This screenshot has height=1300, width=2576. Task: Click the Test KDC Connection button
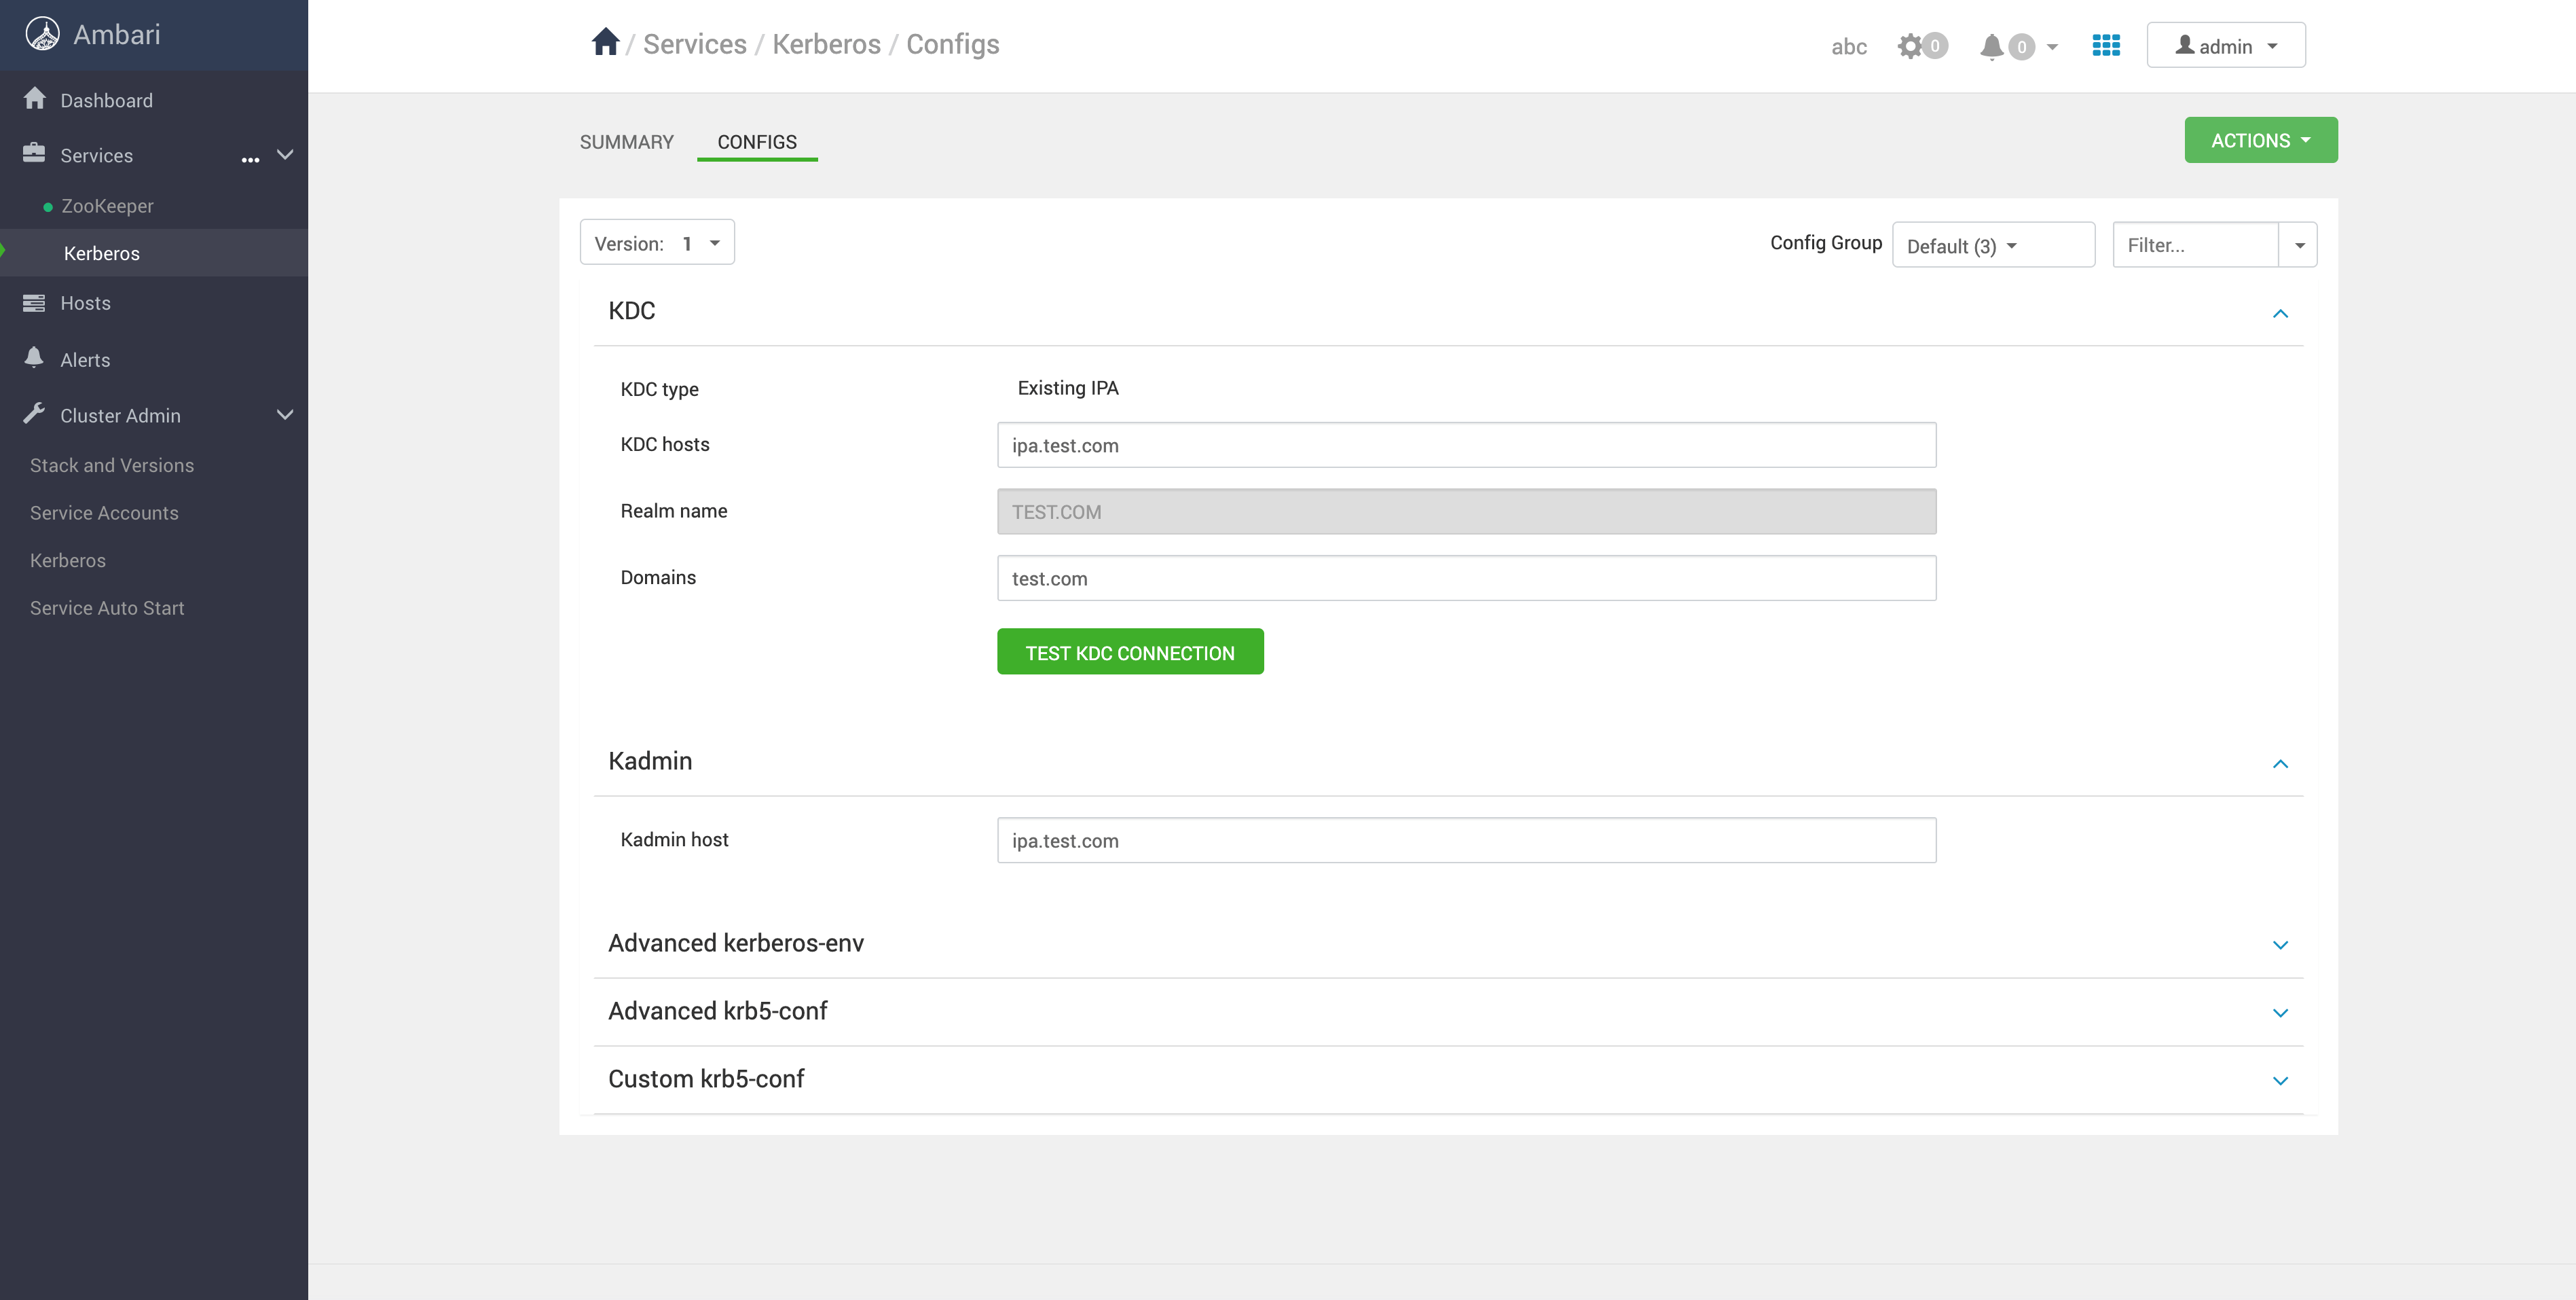[1129, 652]
